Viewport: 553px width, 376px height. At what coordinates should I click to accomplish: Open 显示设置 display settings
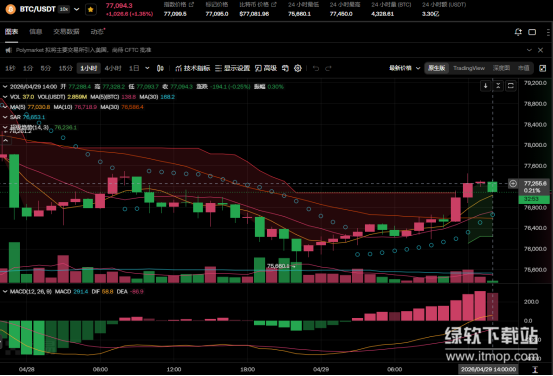coord(233,68)
